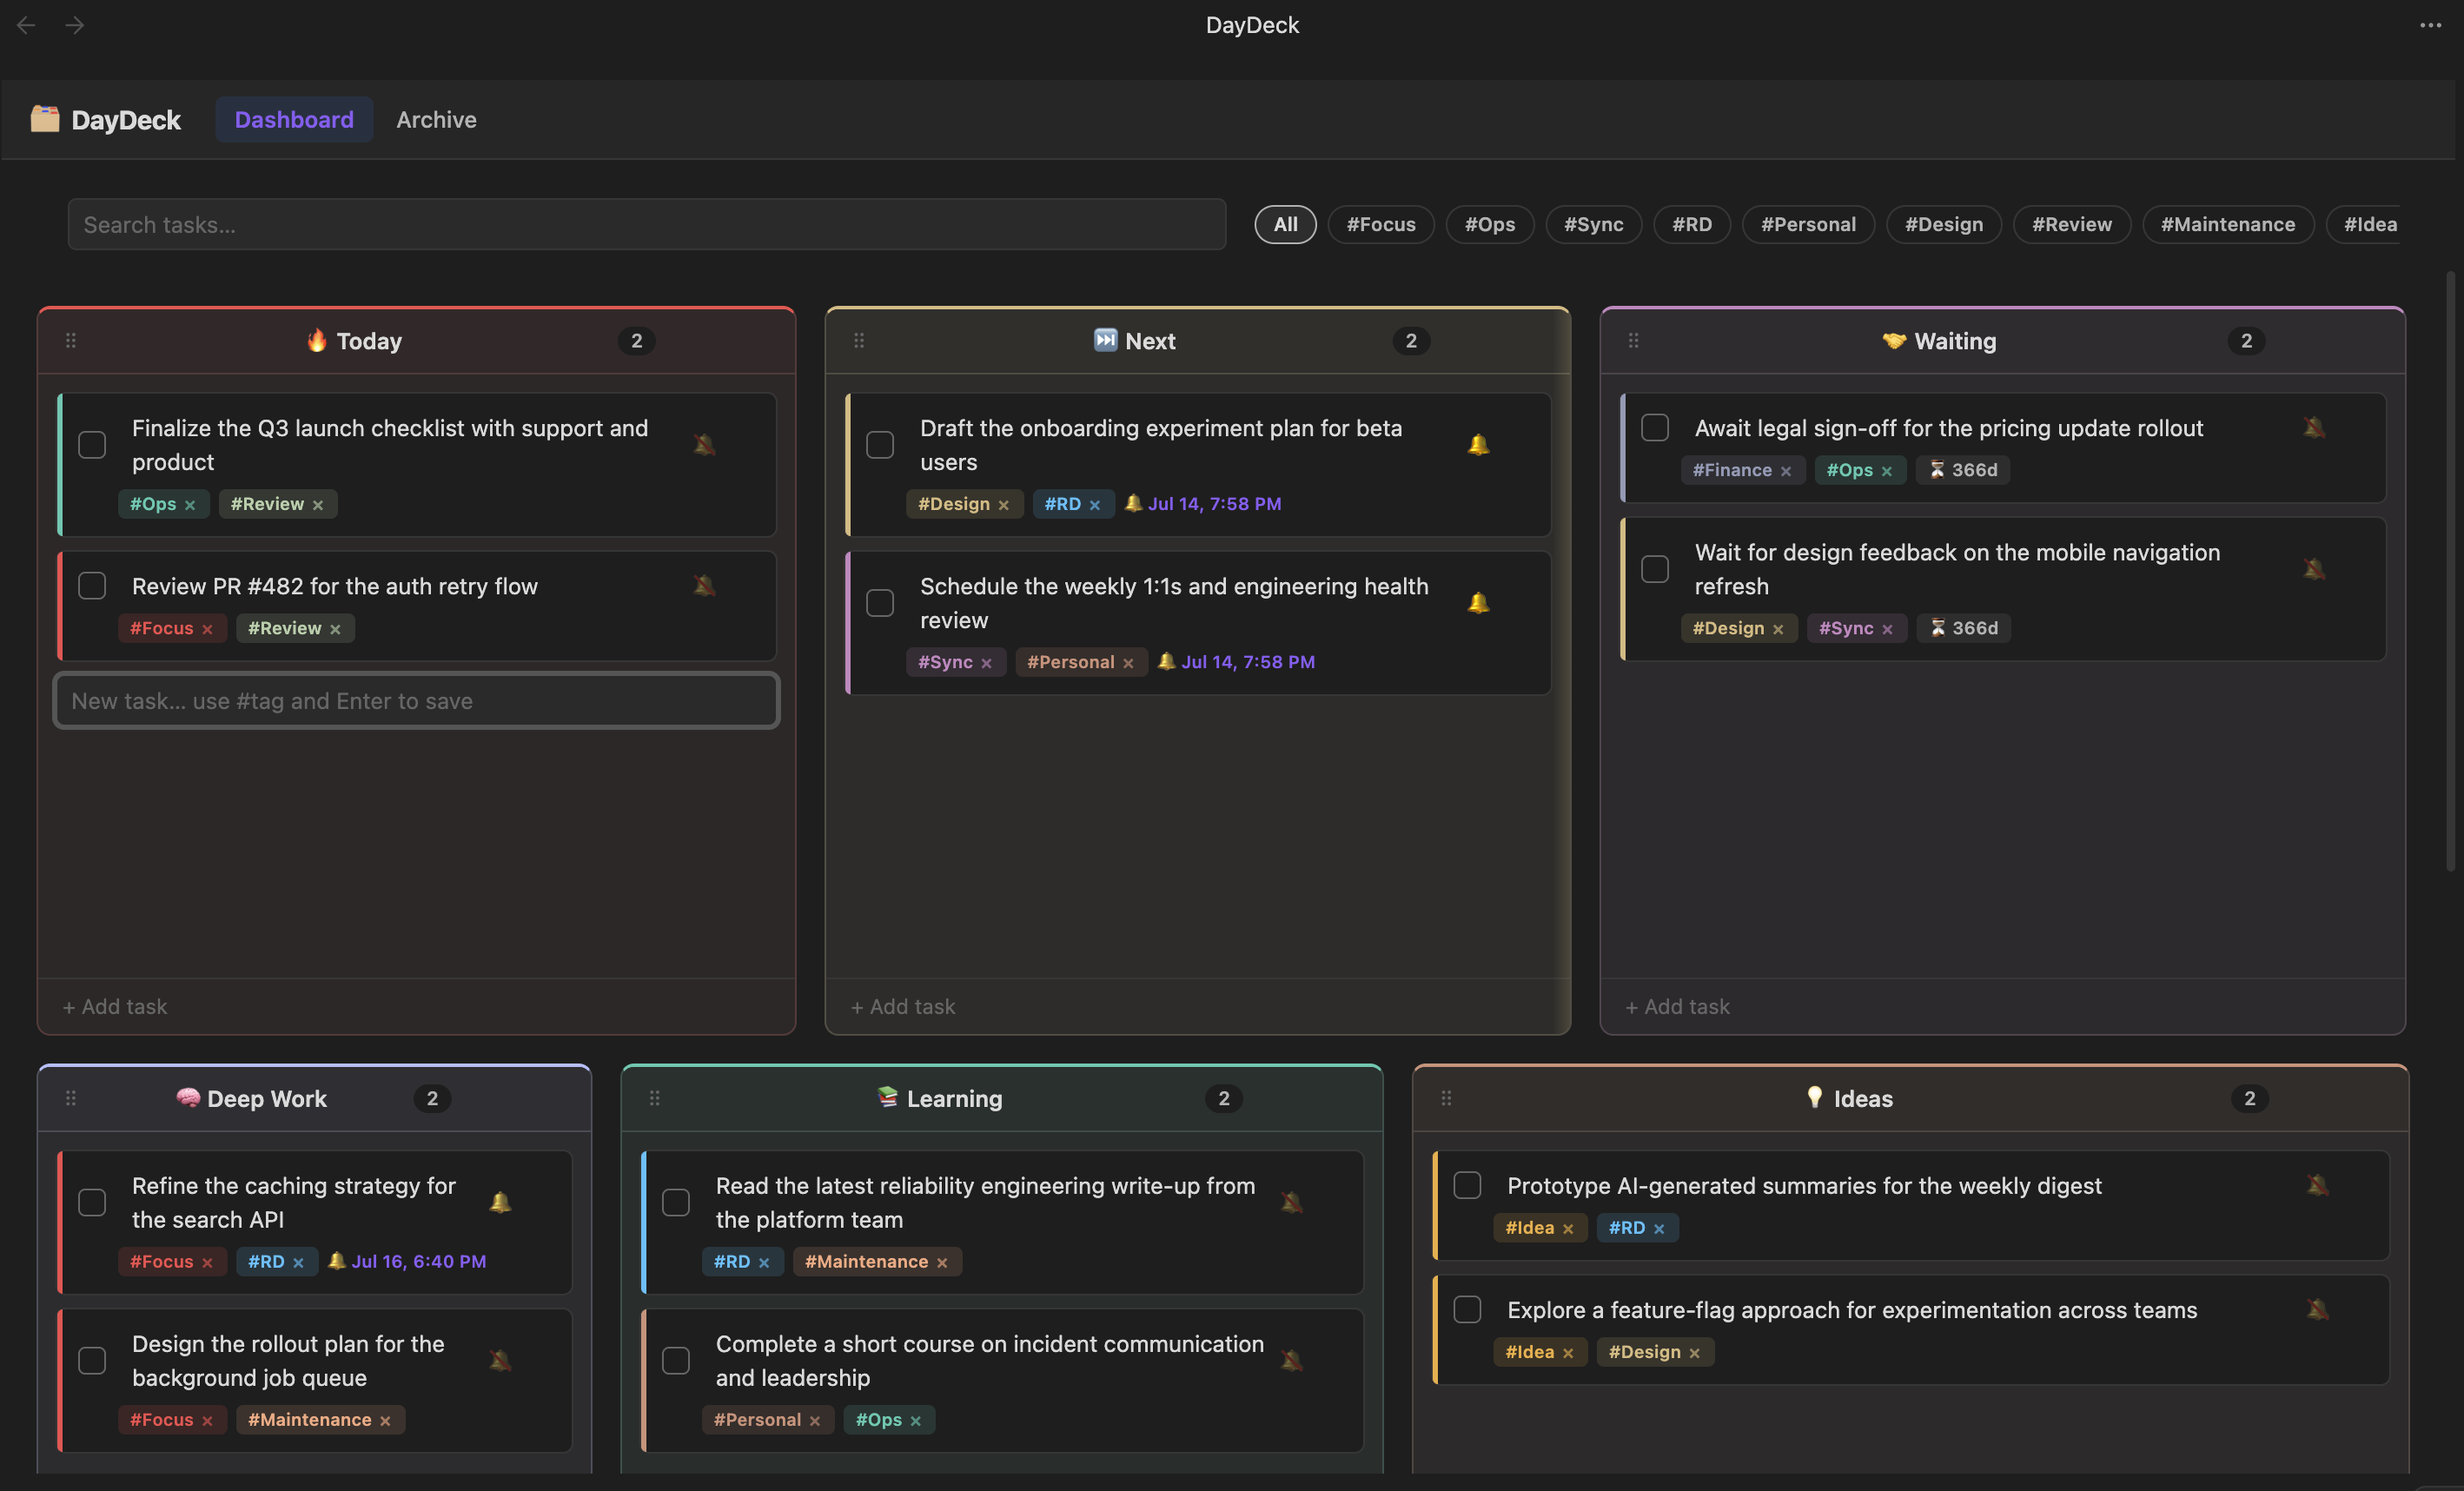Open Jul 14 reminder on Draft onboarding task
This screenshot has height=1491, width=2464.
[1203, 504]
